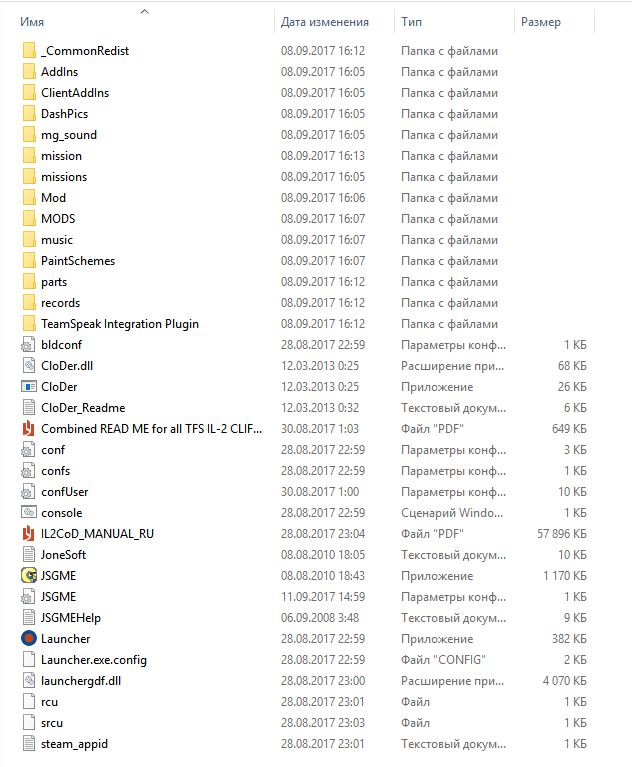This screenshot has height=767, width=632.
Task: Click the Combined READ ME PDF icon
Action: (29, 429)
